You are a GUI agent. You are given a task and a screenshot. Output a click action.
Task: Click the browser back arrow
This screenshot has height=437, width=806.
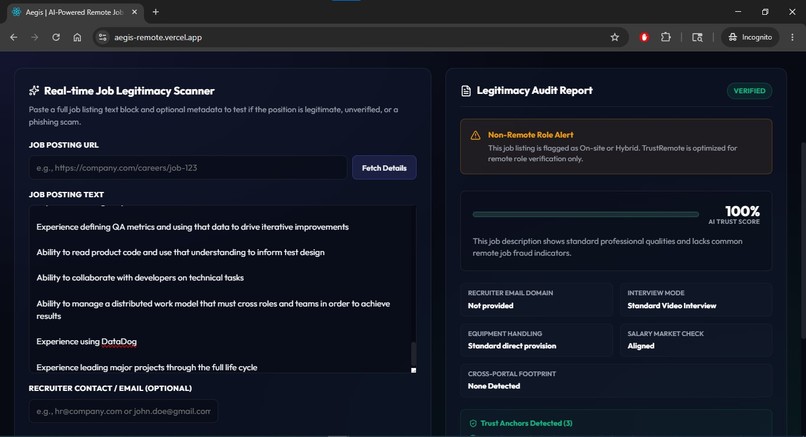tap(14, 37)
